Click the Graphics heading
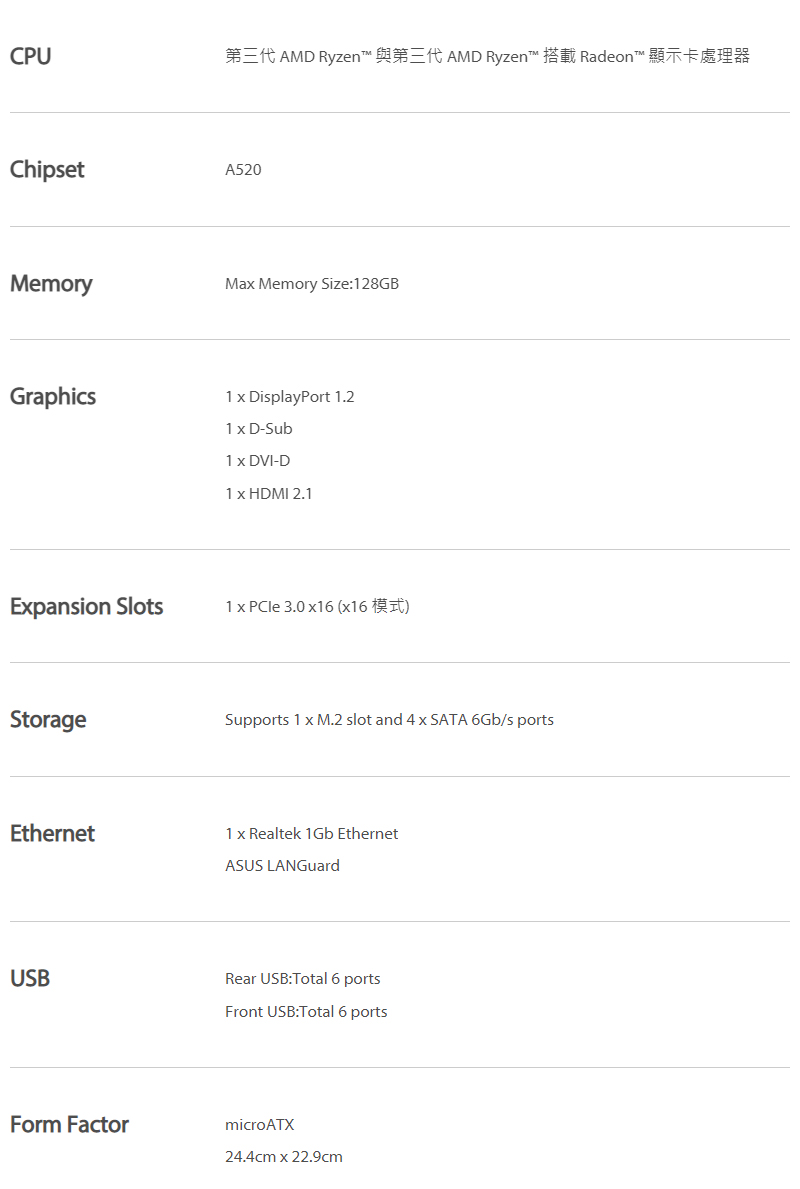Screen dimensions: 800x1189 click(x=53, y=397)
